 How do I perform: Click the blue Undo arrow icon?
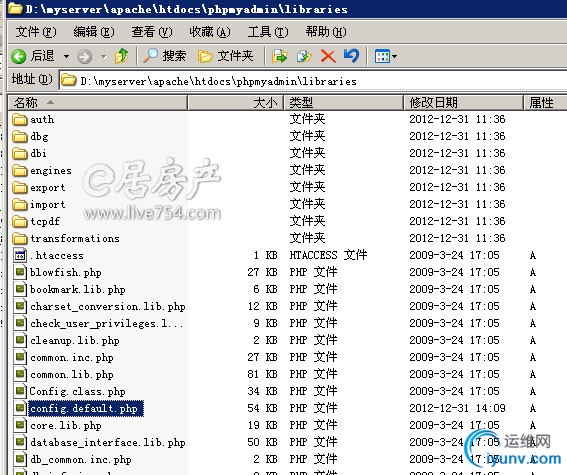tap(351, 56)
